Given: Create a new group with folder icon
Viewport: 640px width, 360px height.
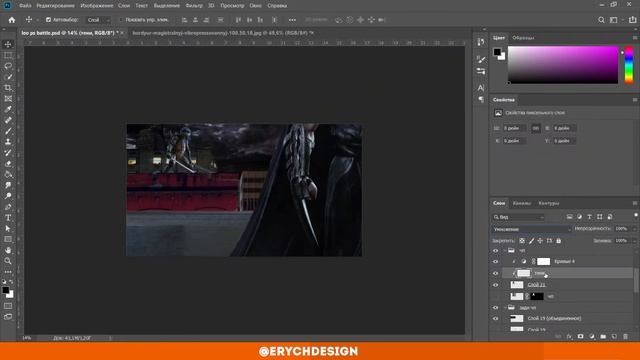Looking at the screenshot, I should tap(603, 336).
